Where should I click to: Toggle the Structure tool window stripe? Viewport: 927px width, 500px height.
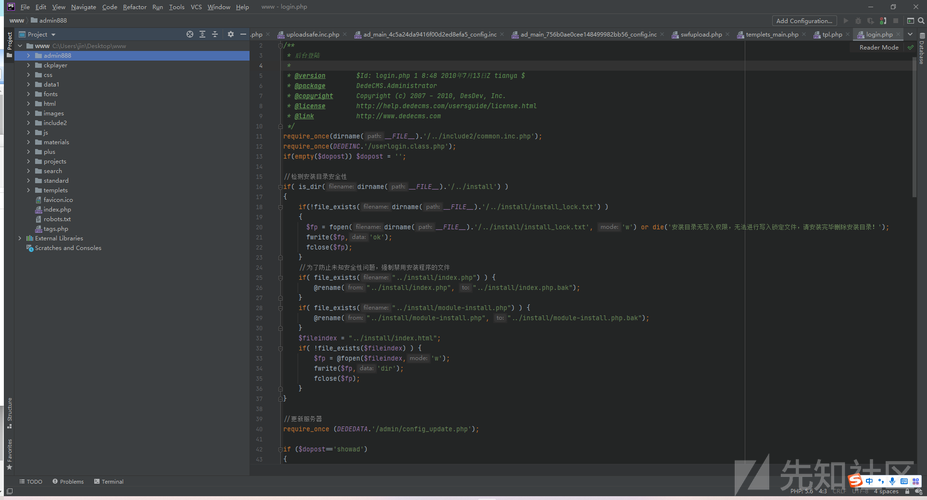[10, 410]
